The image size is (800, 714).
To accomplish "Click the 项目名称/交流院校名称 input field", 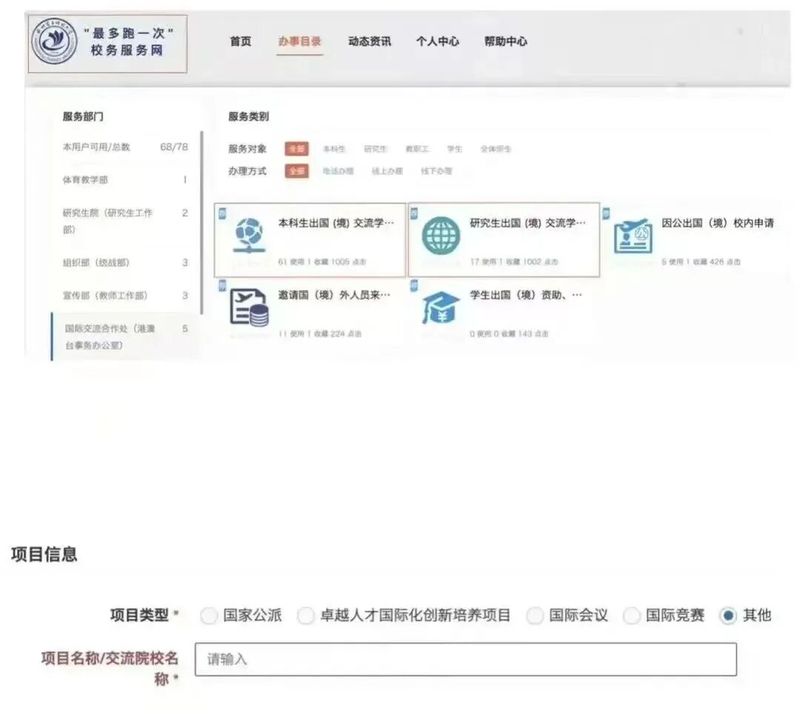I will click(465, 659).
